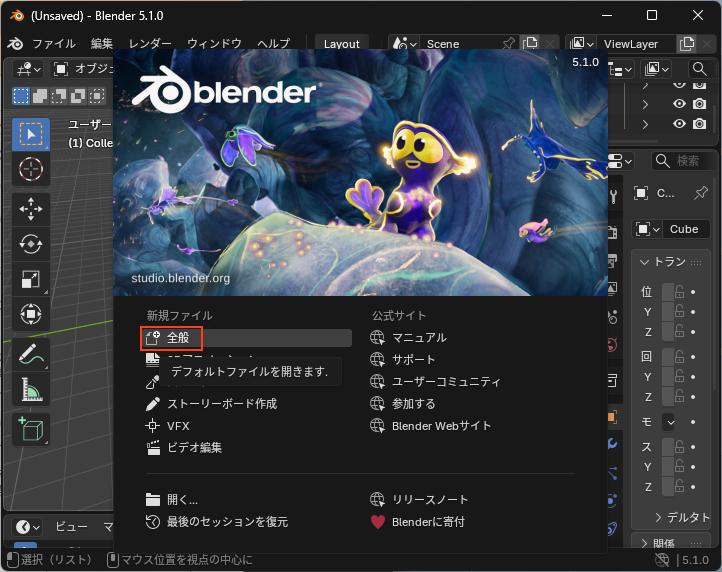Viewport: 722px width, 572px height.
Task: Choose the Move tool in the toolbar
Action: click(31, 209)
